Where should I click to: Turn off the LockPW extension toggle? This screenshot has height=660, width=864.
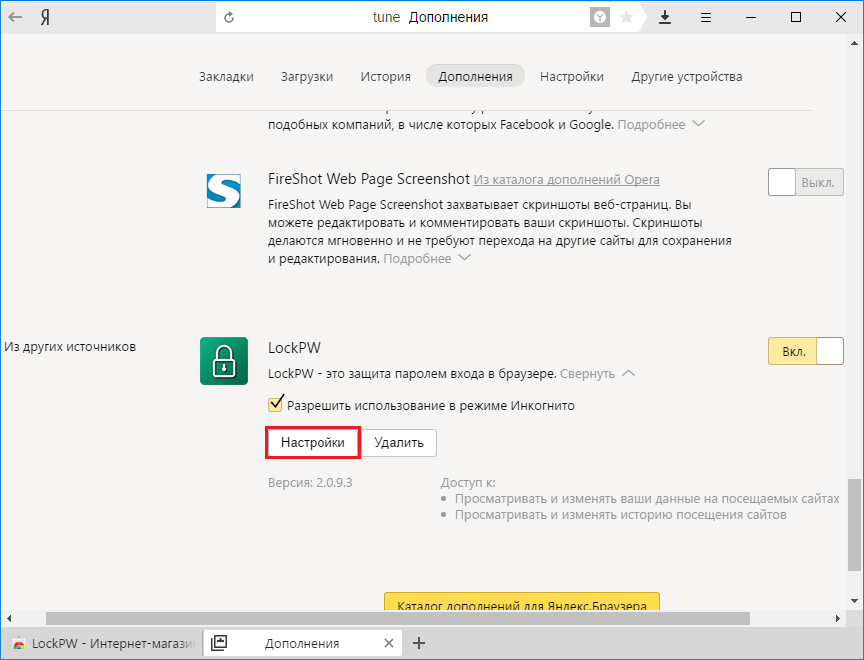pos(805,352)
